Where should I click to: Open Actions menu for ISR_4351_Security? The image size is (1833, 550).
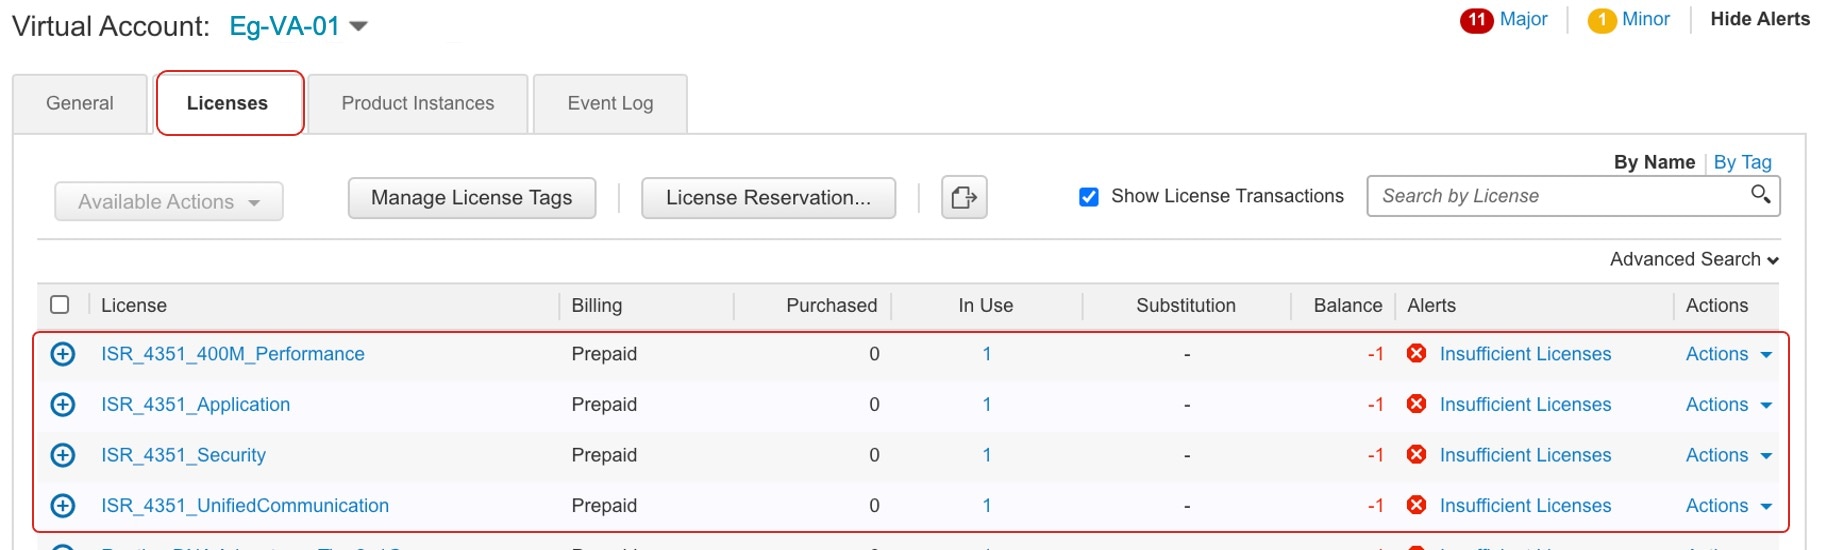1728,455
